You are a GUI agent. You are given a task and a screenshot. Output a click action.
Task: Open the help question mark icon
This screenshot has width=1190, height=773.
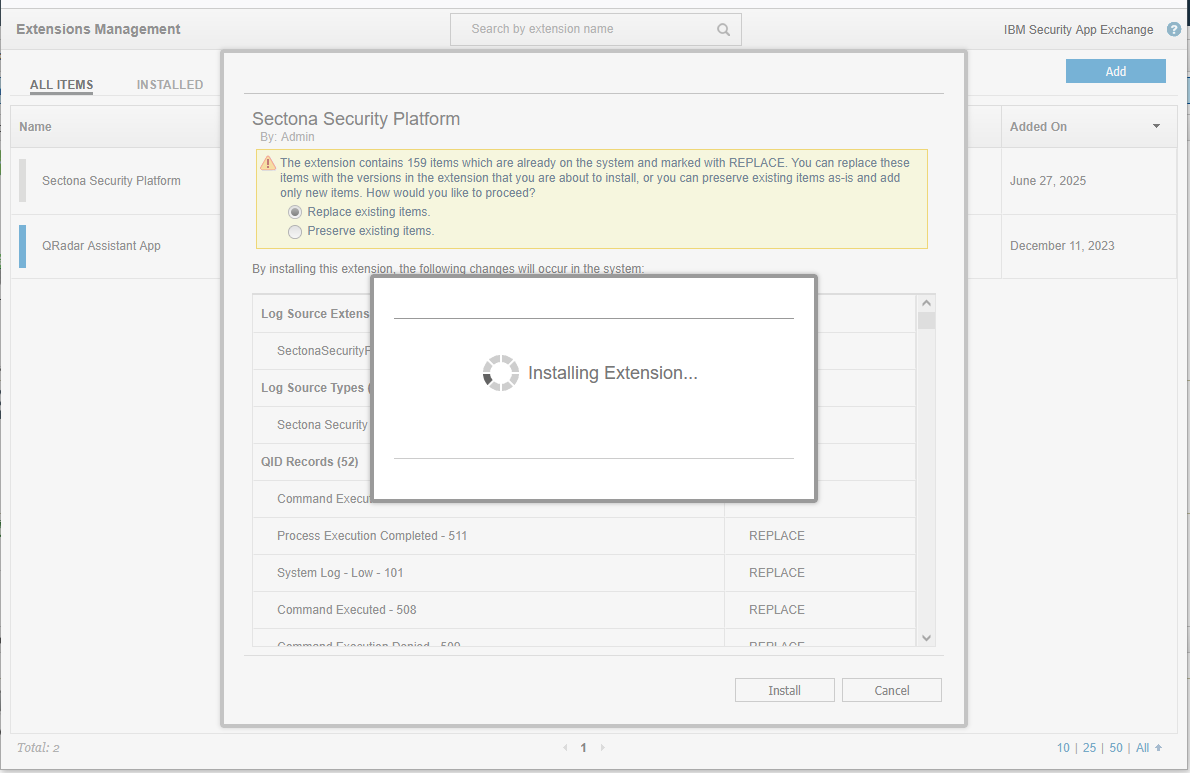point(1174,30)
